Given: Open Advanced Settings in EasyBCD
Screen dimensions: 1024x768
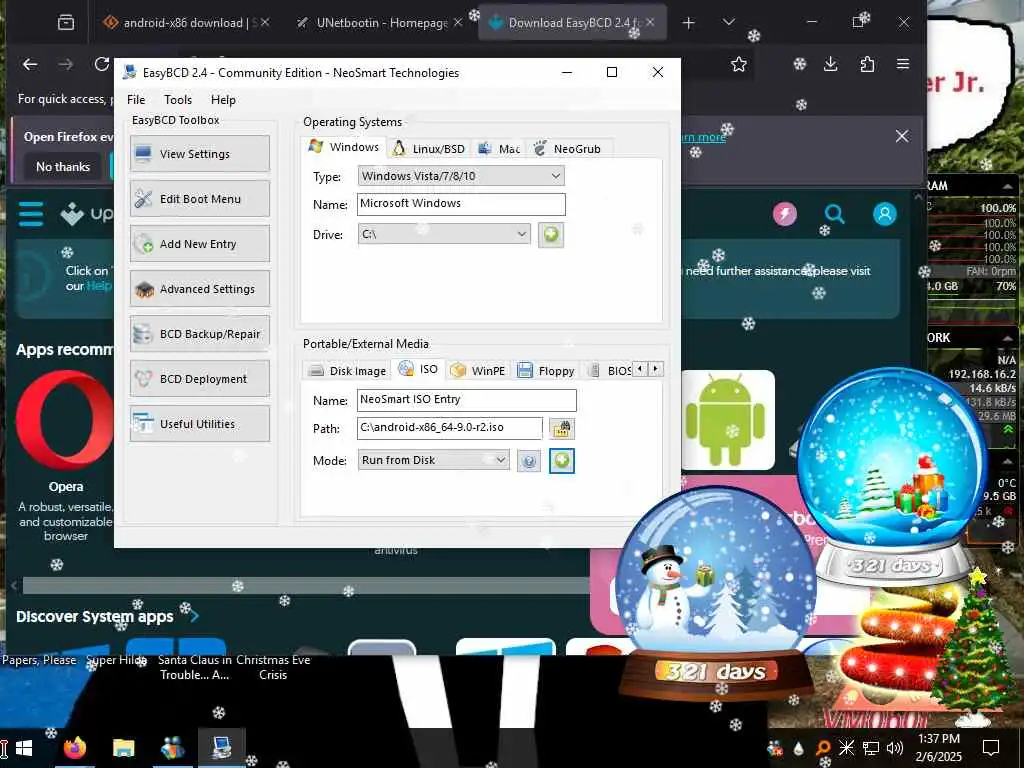Looking at the screenshot, I should click(x=199, y=289).
